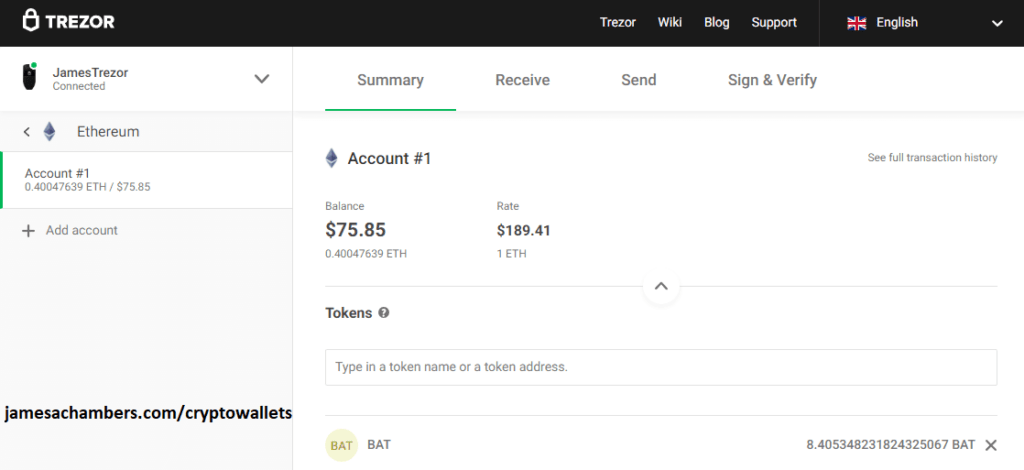Collapse balance details with the up chevron
The height and width of the screenshot is (470, 1024).
[x=661, y=286]
